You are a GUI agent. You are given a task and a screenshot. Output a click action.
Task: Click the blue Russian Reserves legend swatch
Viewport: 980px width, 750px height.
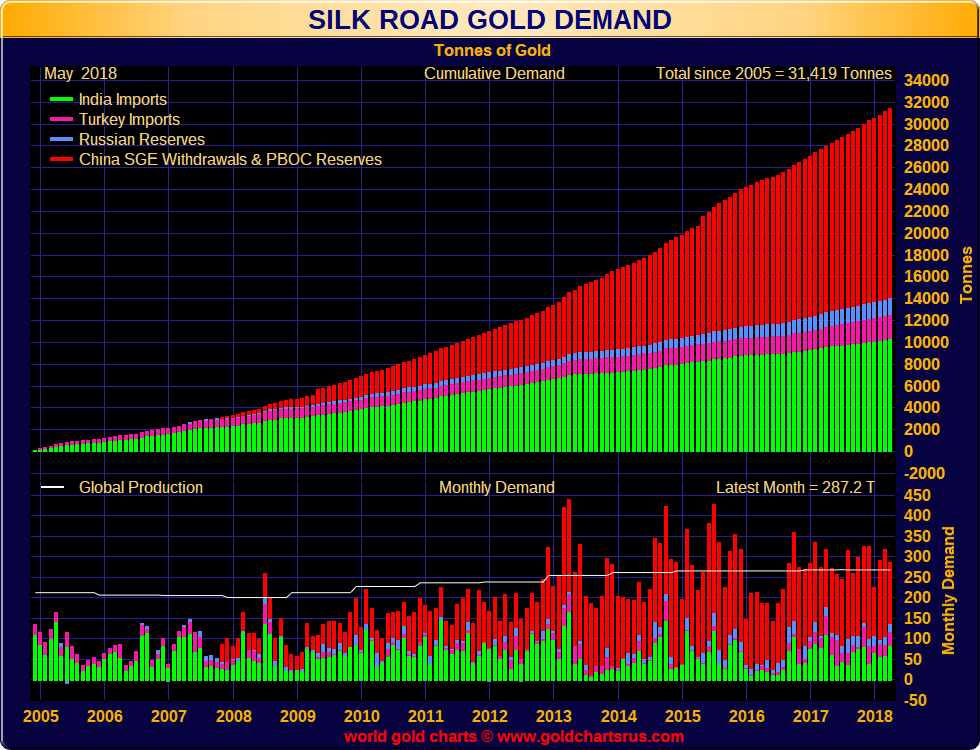point(61,140)
